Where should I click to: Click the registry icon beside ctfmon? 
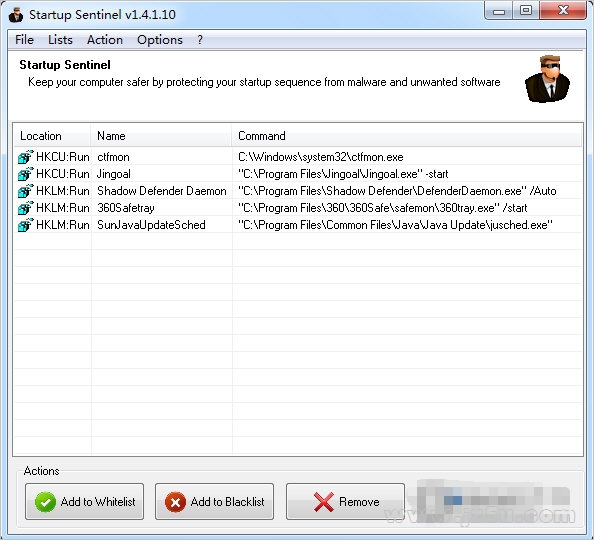(25, 157)
